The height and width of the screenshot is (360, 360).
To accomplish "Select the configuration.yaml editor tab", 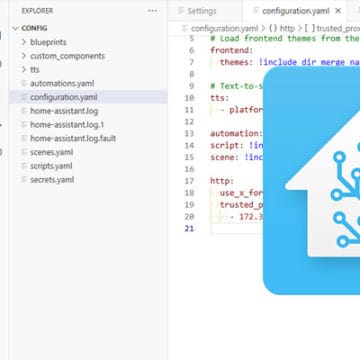I will click(295, 11).
